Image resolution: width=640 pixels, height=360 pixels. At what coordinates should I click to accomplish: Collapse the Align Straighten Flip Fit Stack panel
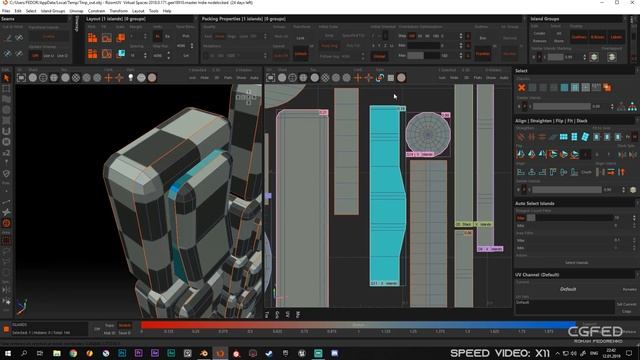pos(576,121)
